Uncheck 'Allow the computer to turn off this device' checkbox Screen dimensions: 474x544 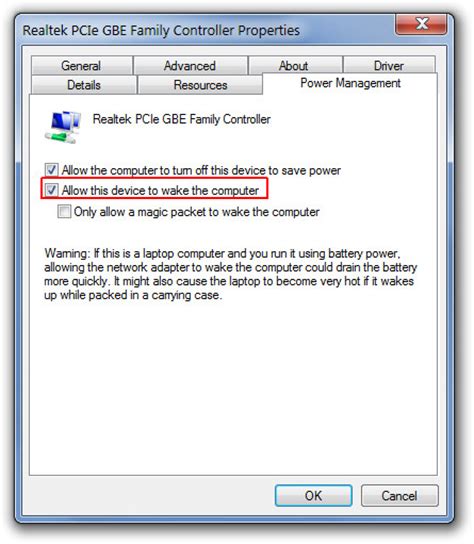[x=51, y=170]
